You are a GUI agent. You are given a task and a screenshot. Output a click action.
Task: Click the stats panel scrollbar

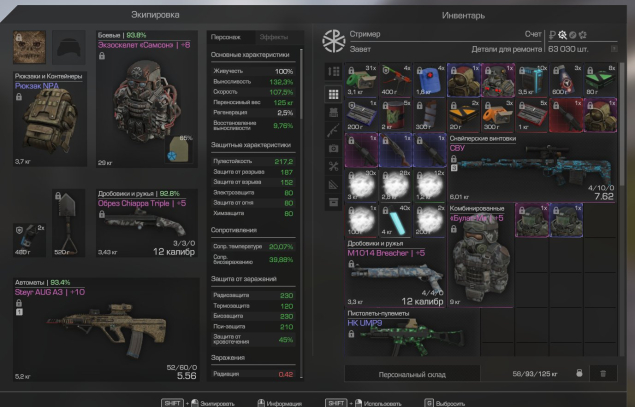301,84
